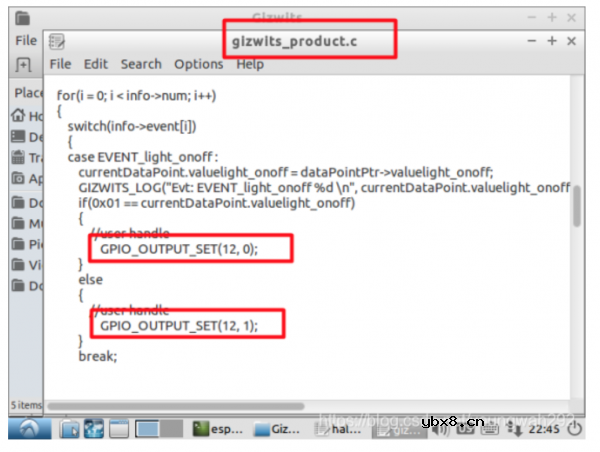Open the Edit menu
The image size is (600, 452).
[x=96, y=64]
